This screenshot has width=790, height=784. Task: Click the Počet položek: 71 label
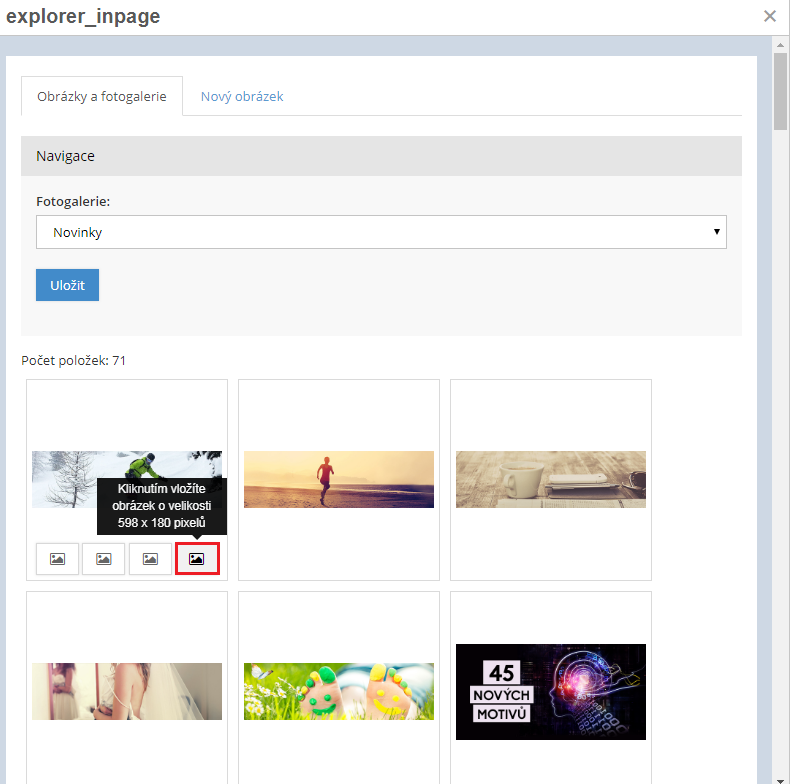click(x=74, y=360)
